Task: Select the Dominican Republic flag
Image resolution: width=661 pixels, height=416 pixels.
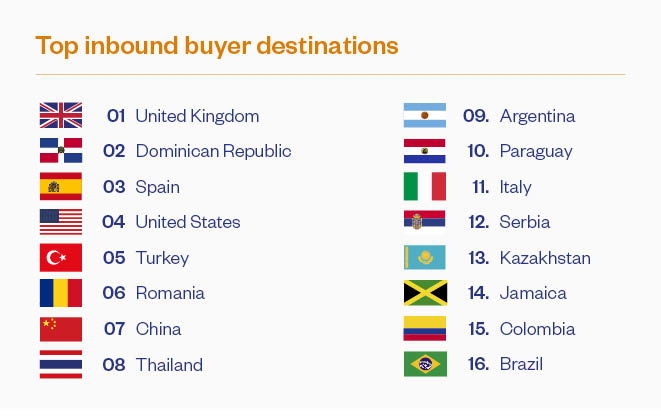Action: pyautogui.click(x=61, y=150)
